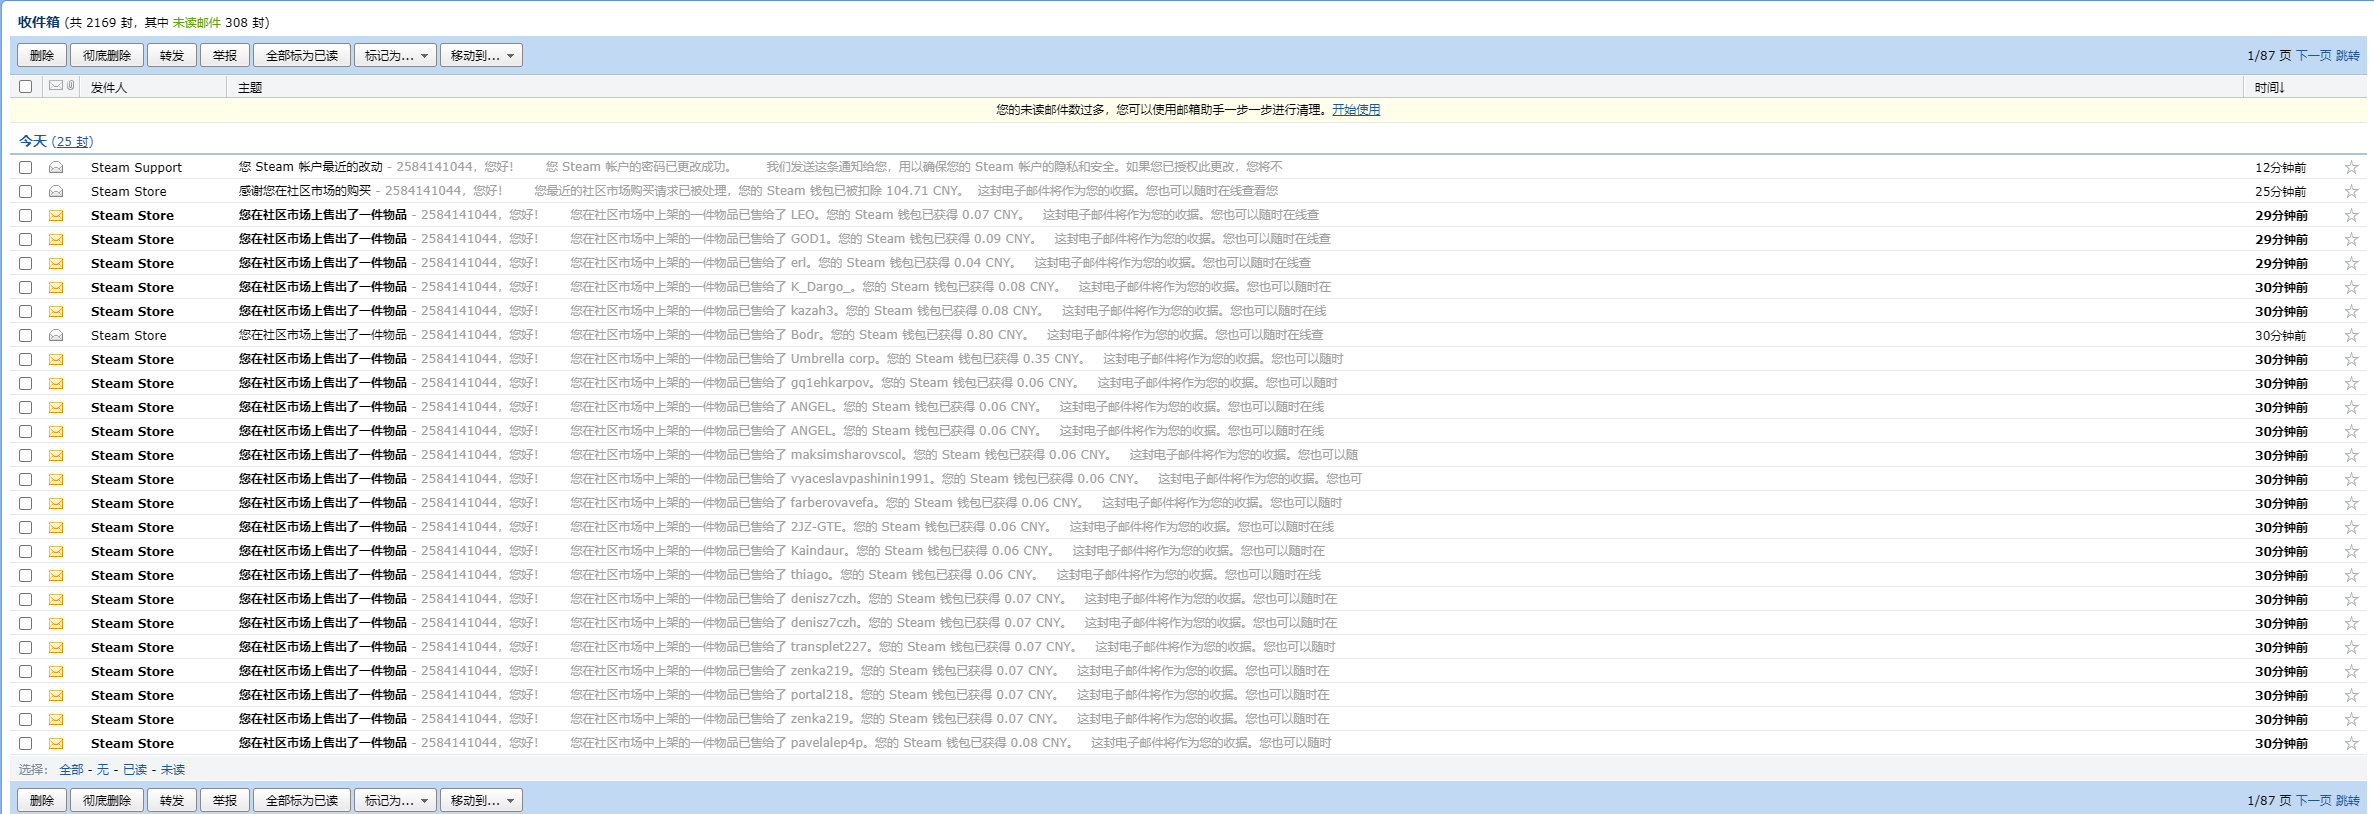Select 全部 in the 选择 row
This screenshot has width=2374, height=814.
(72, 770)
